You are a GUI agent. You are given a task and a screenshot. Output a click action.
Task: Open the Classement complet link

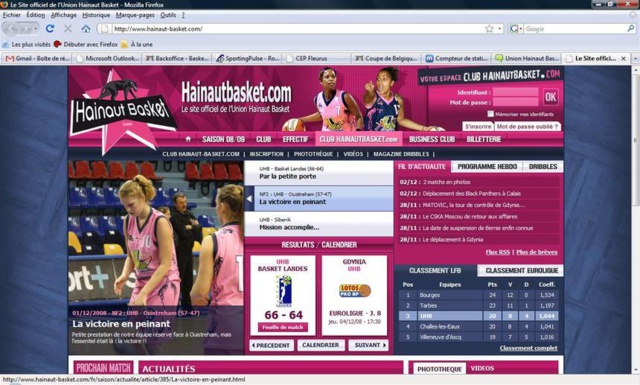pyautogui.click(x=528, y=348)
